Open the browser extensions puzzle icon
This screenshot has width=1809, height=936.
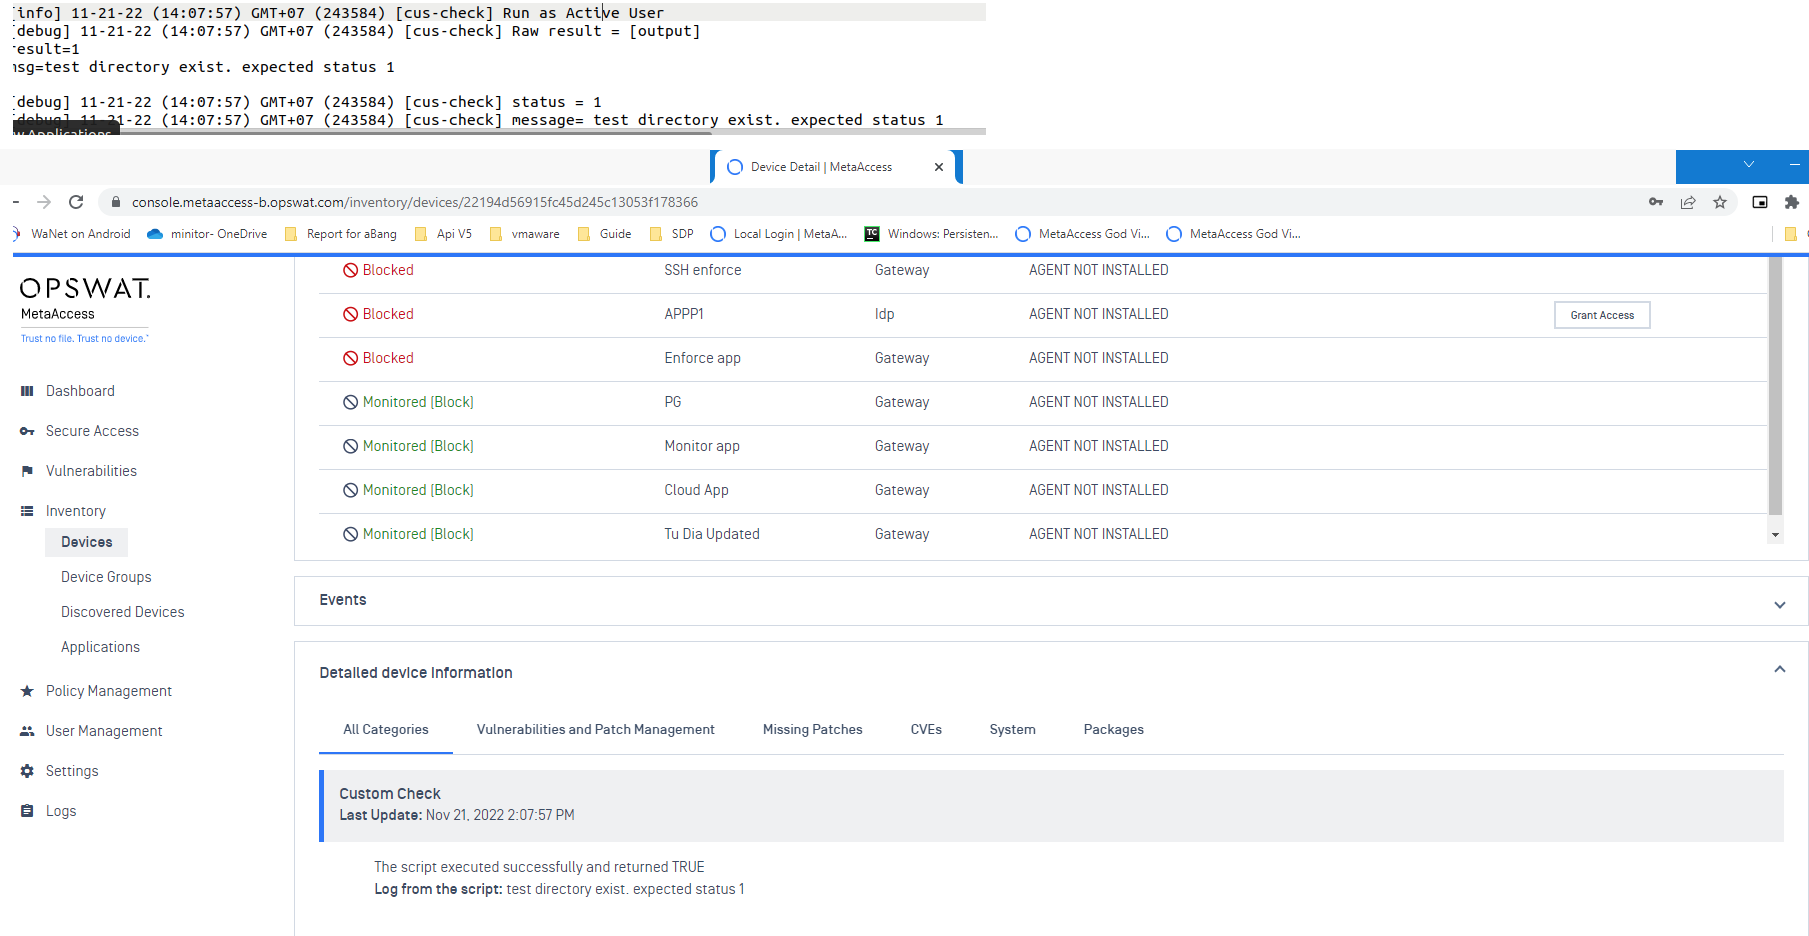point(1792,202)
